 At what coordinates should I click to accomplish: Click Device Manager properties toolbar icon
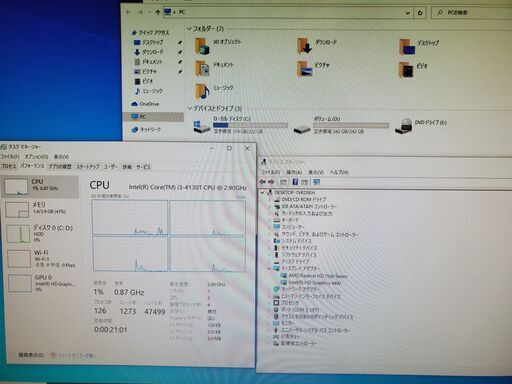283,182
